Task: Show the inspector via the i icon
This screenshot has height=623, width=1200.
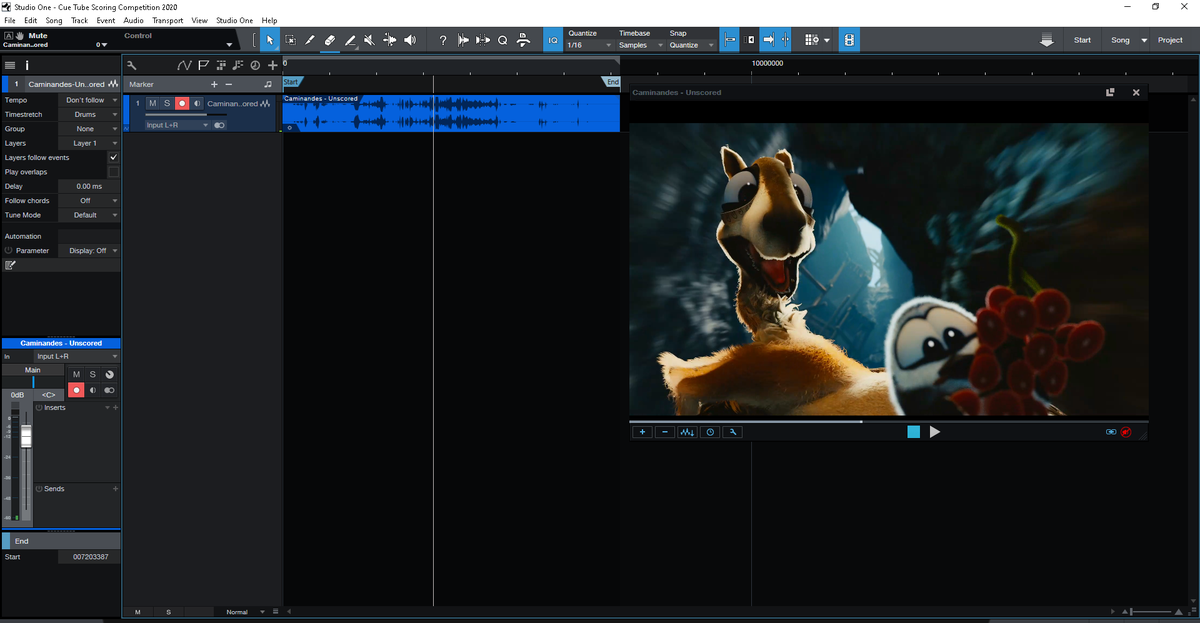Action: (27, 65)
